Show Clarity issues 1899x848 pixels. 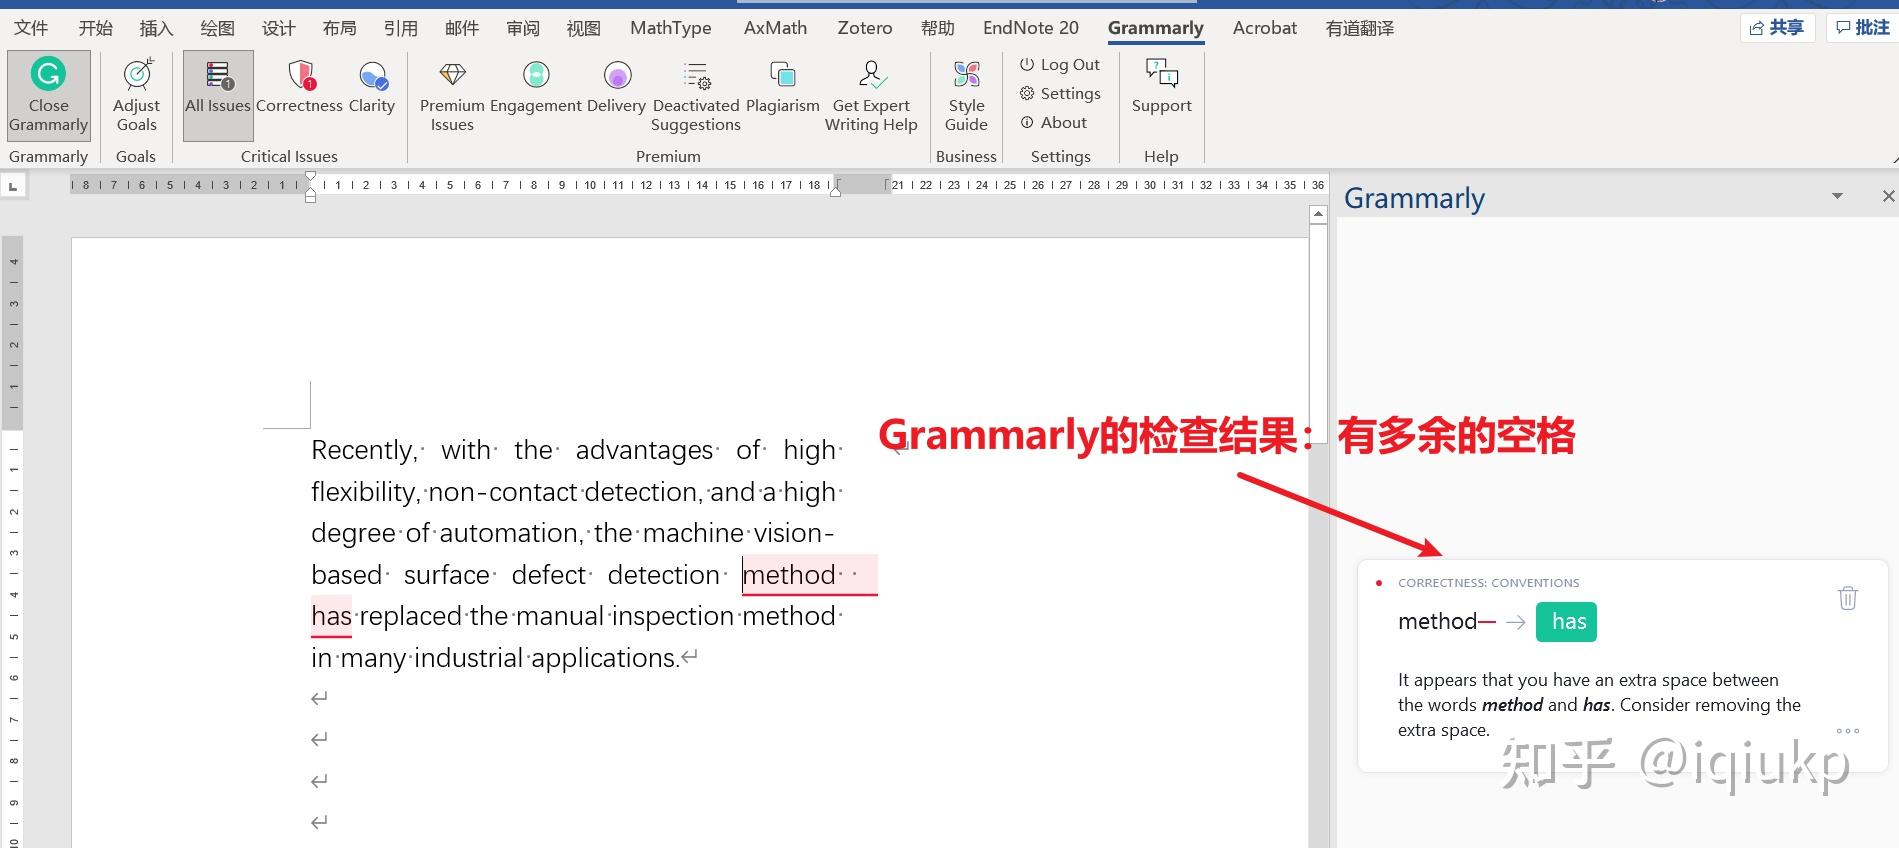(x=372, y=88)
